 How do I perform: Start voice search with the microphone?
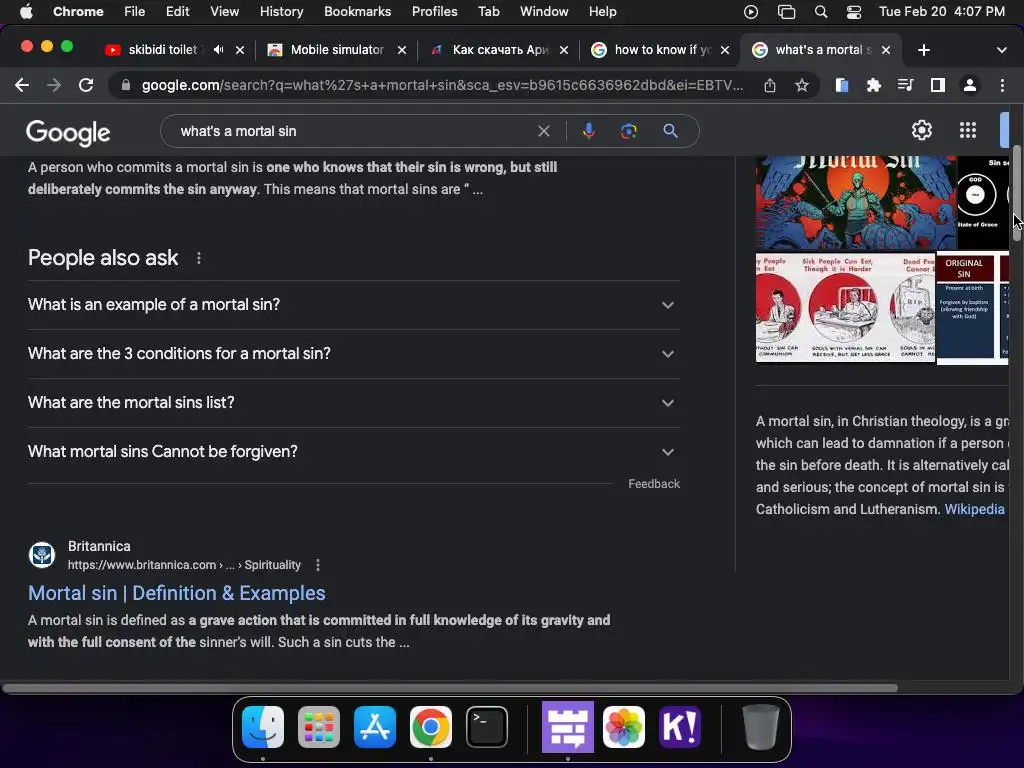coord(588,131)
